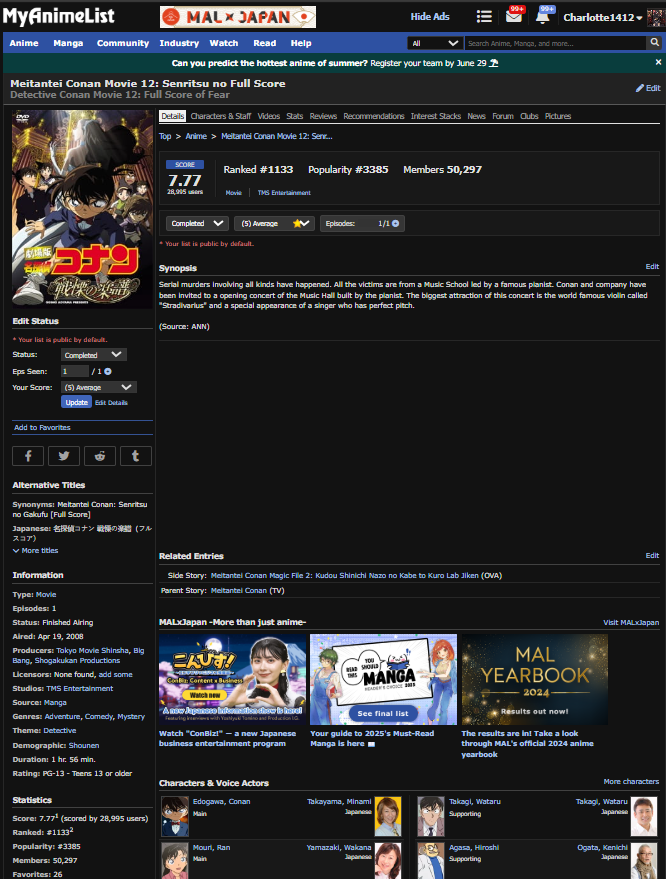Click the anime DVD cover poster

[82, 209]
